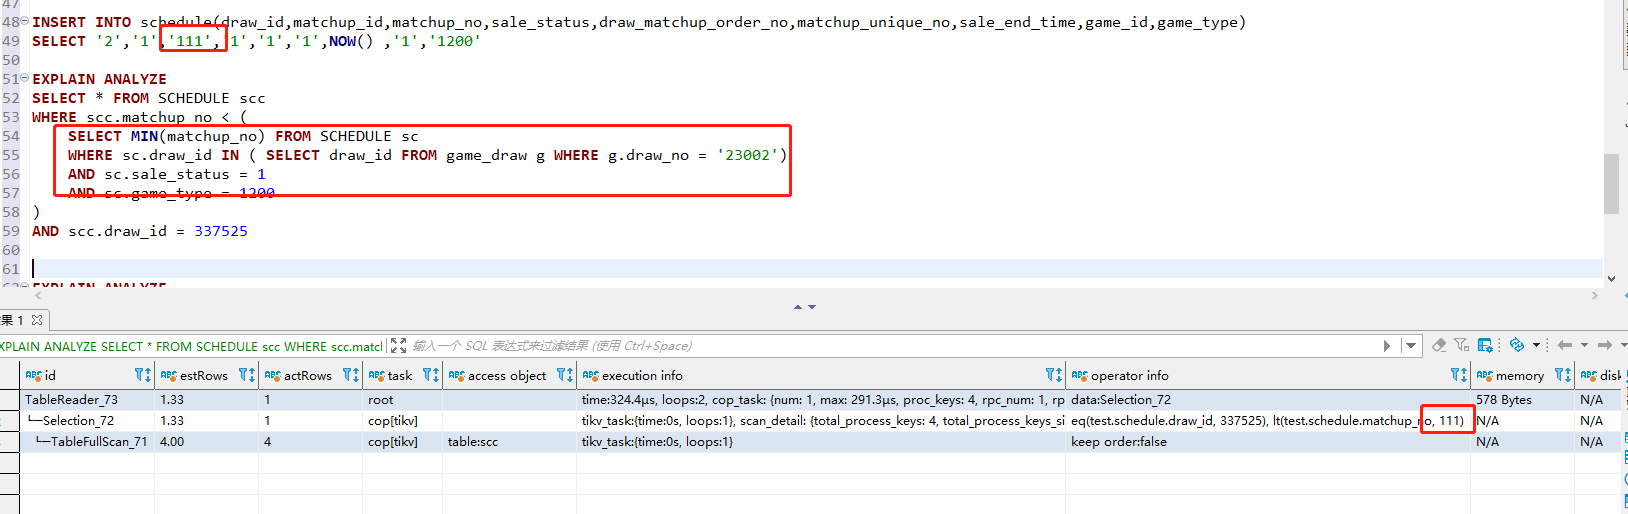Image resolution: width=1628 pixels, height=514 pixels.
Task: Apply filter with the play arrow icon
Action: coord(1387,346)
